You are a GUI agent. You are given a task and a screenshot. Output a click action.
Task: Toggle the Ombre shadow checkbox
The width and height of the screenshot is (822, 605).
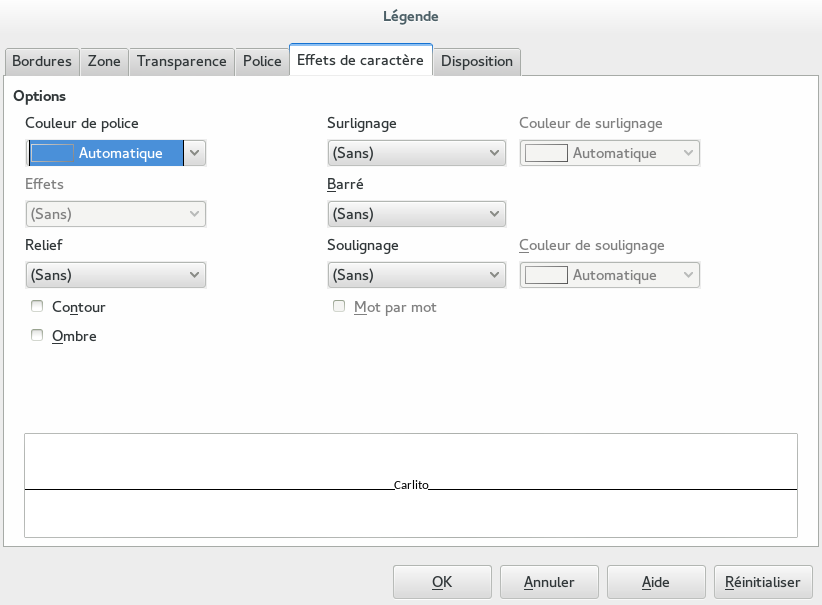click(37, 336)
